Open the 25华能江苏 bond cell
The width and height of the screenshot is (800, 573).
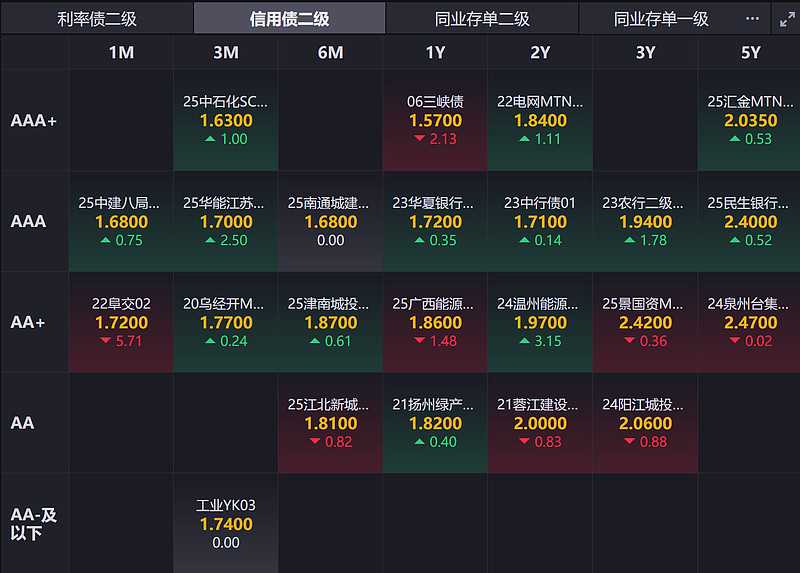click(226, 221)
